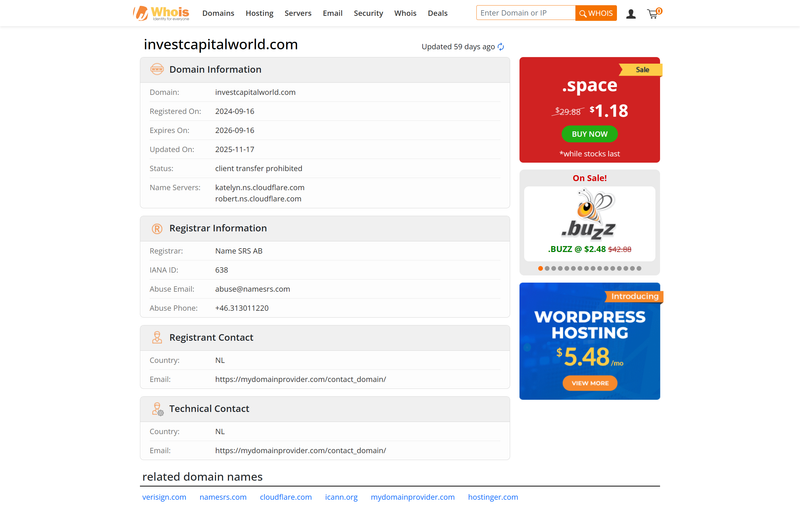
Task: Click registrar name Name SRS AB
Action: 239,251
